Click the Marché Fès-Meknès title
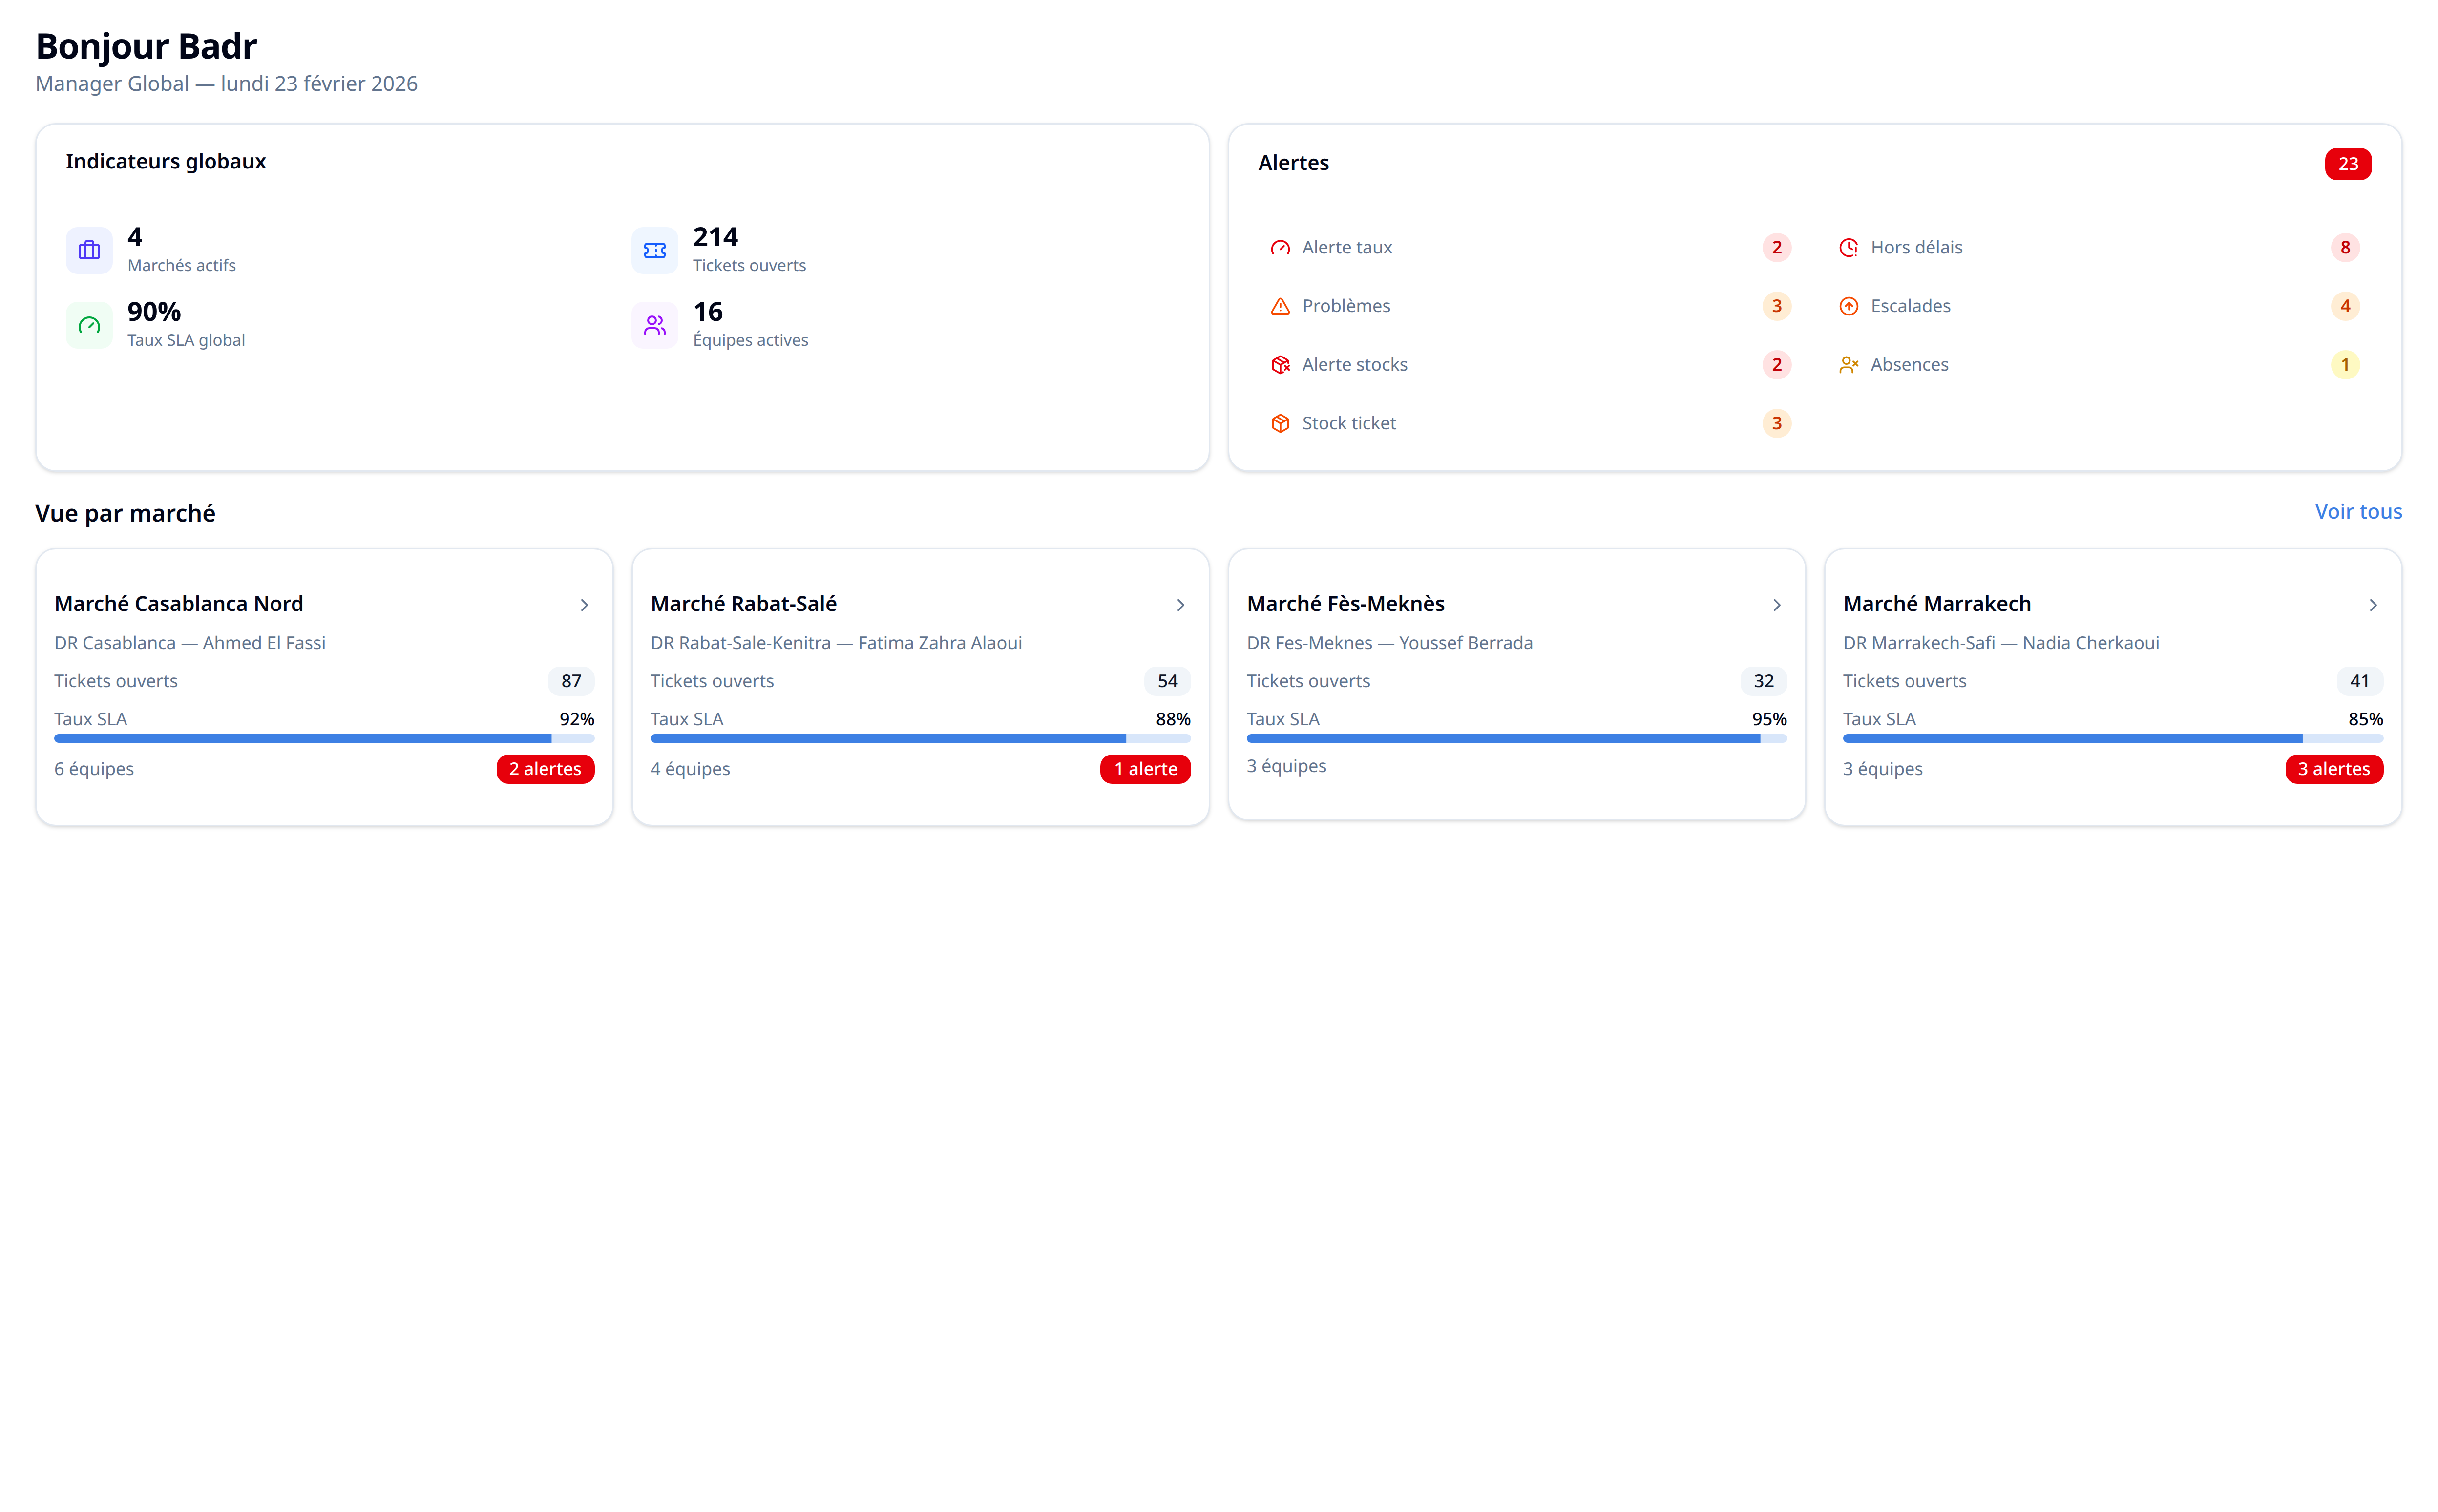The height and width of the screenshot is (1512, 2438). point(1345,604)
